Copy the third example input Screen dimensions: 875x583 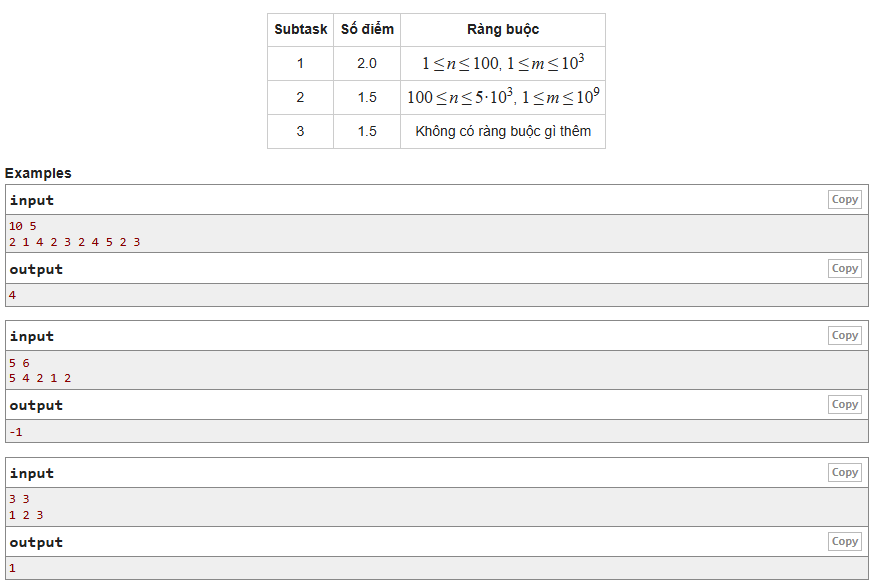844,473
